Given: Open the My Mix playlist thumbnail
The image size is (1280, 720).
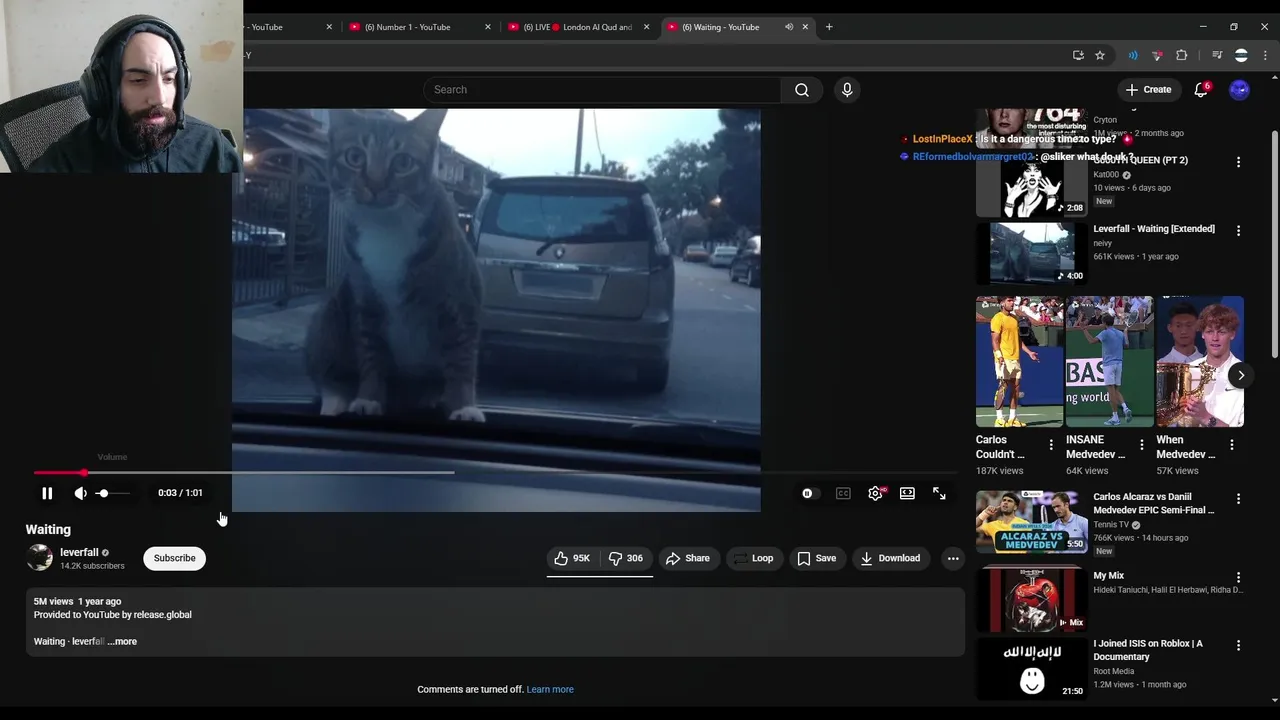Looking at the screenshot, I should pyautogui.click(x=1031, y=599).
